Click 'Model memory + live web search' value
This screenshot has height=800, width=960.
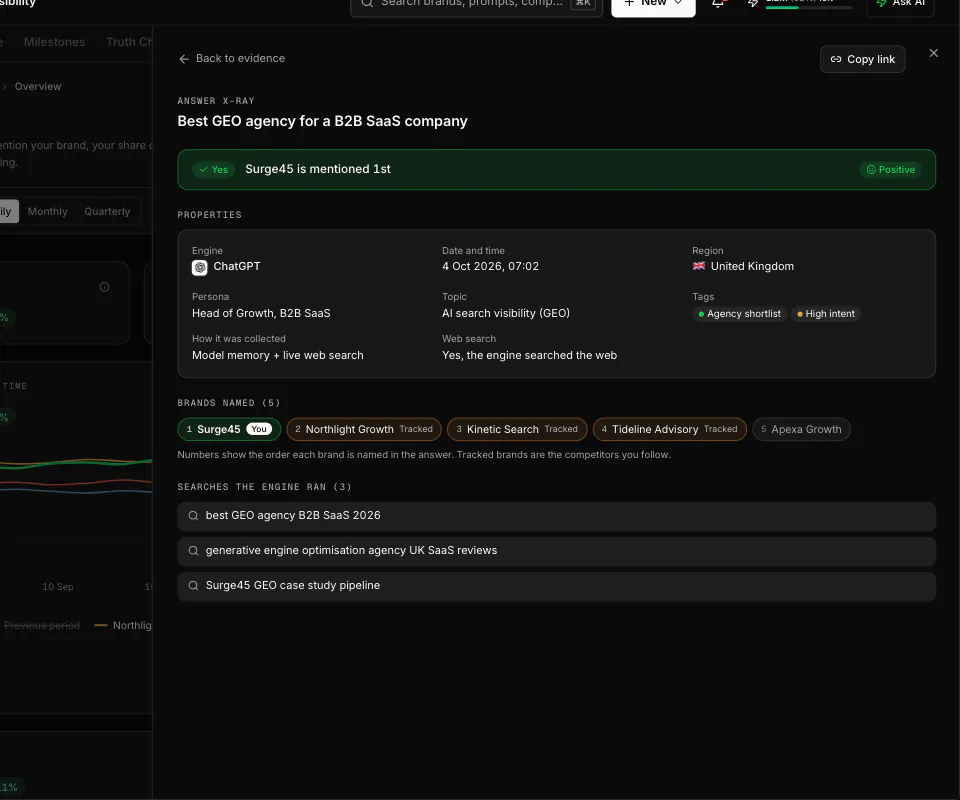click(277, 356)
